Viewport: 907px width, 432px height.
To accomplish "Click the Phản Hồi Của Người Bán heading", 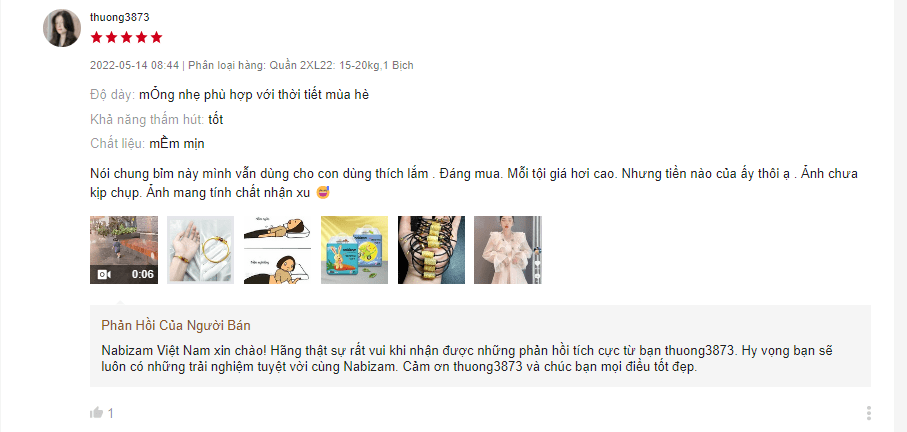I will [x=176, y=326].
